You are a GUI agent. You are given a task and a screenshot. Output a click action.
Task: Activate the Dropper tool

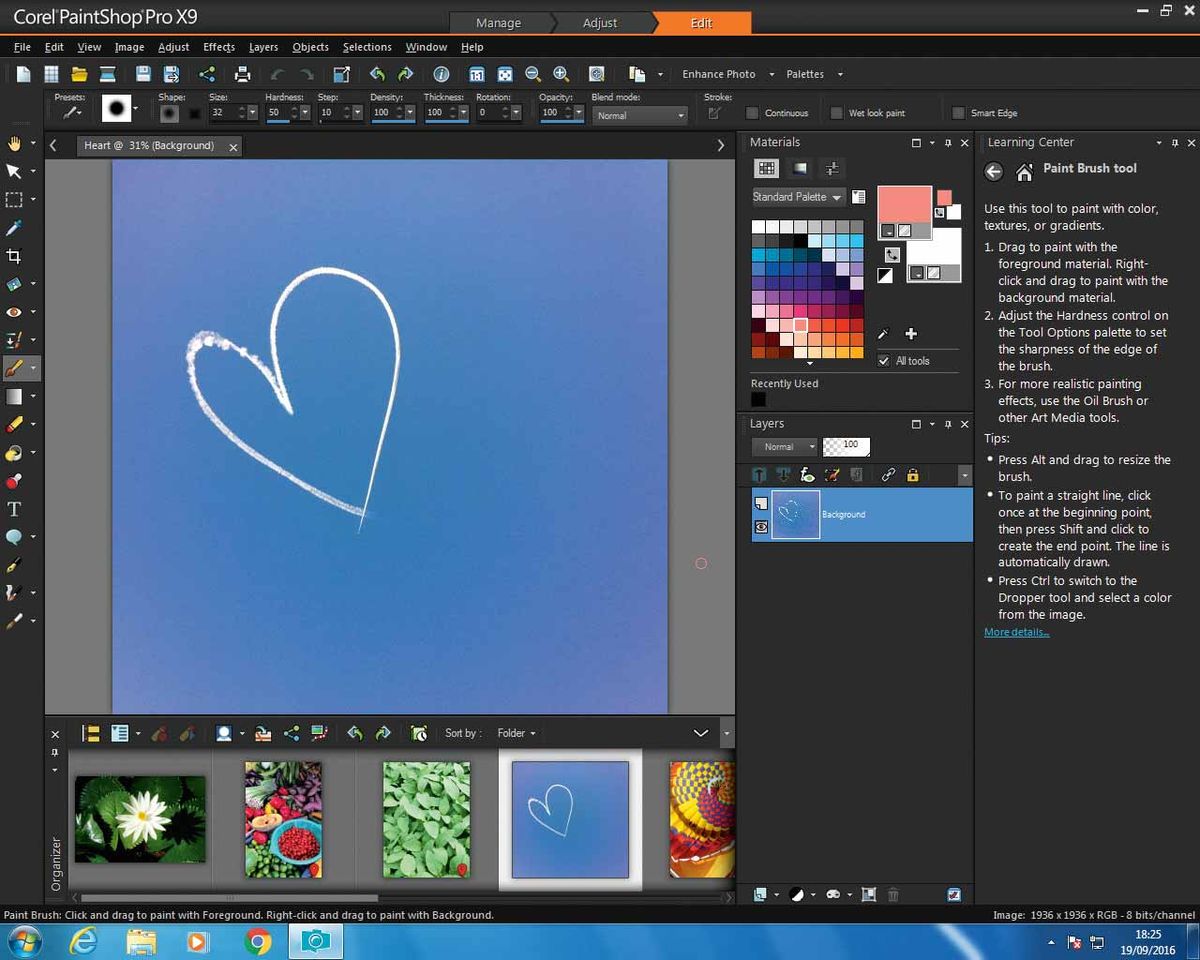[15, 227]
